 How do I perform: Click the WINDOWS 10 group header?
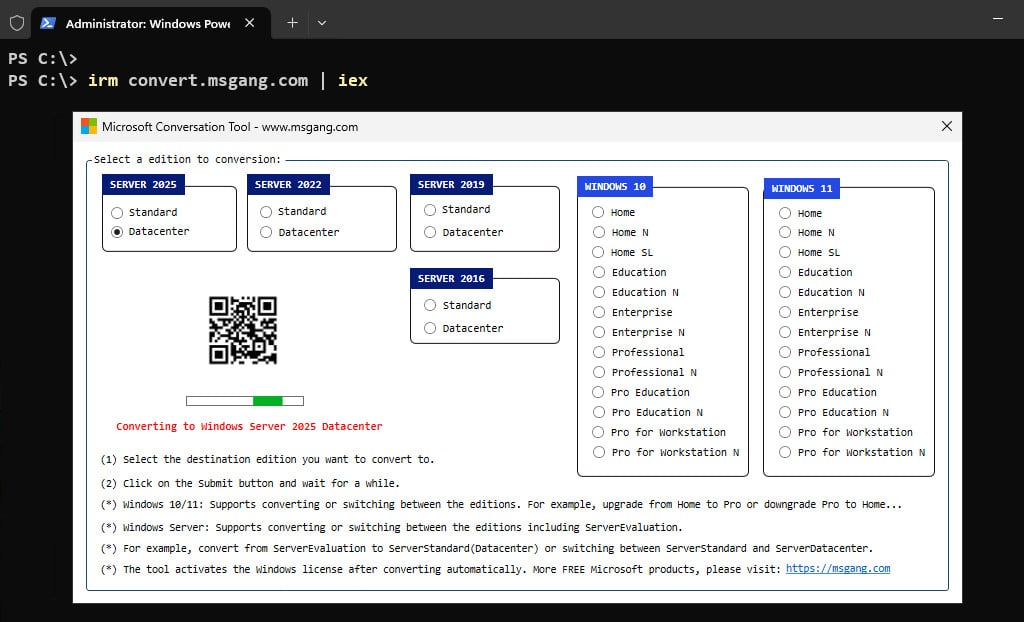point(615,186)
